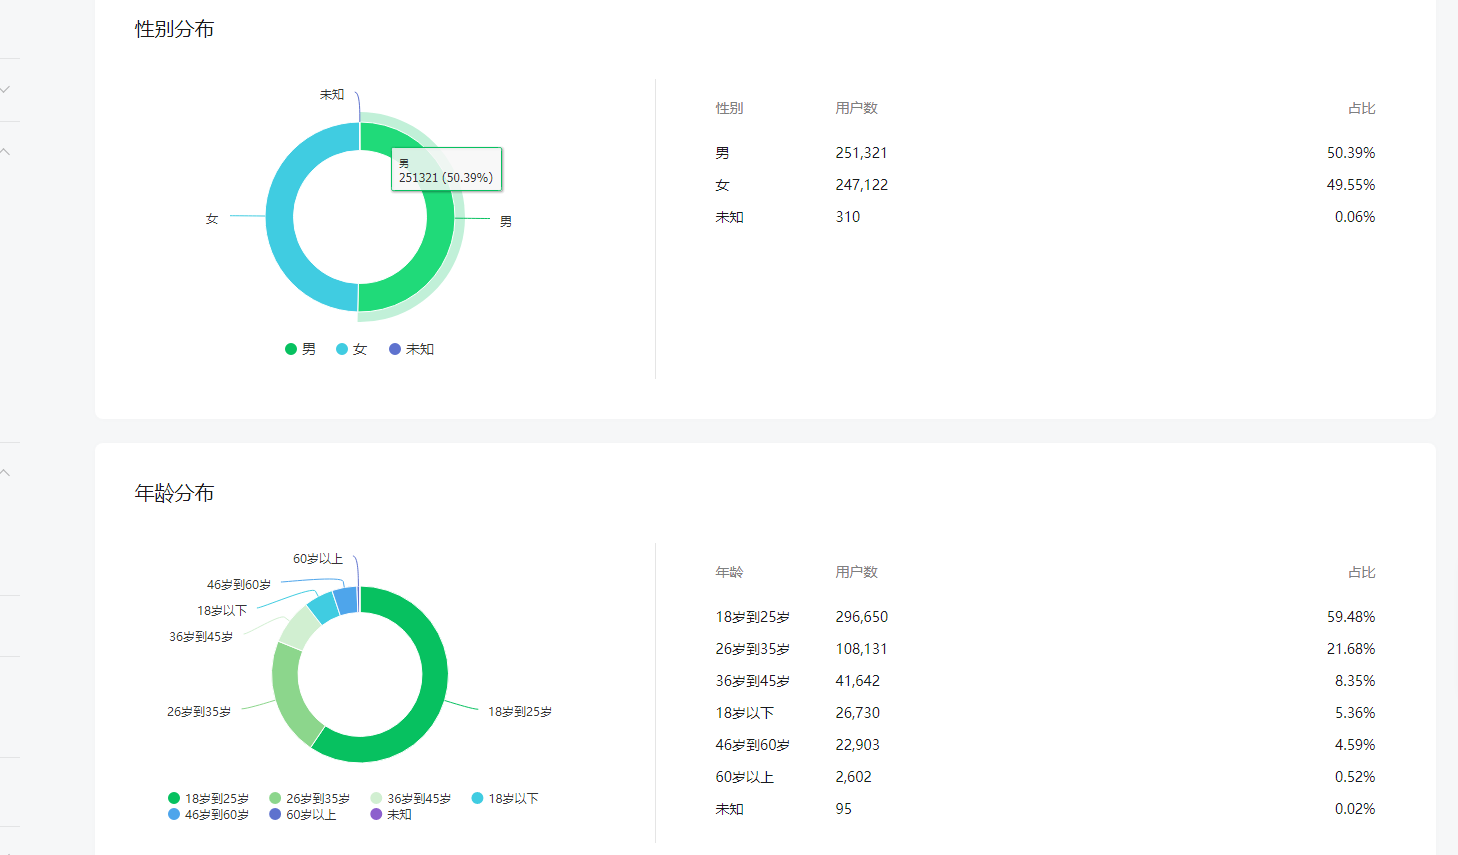Click the 247,122 user count cell
The height and width of the screenshot is (855, 1458).
point(862,185)
